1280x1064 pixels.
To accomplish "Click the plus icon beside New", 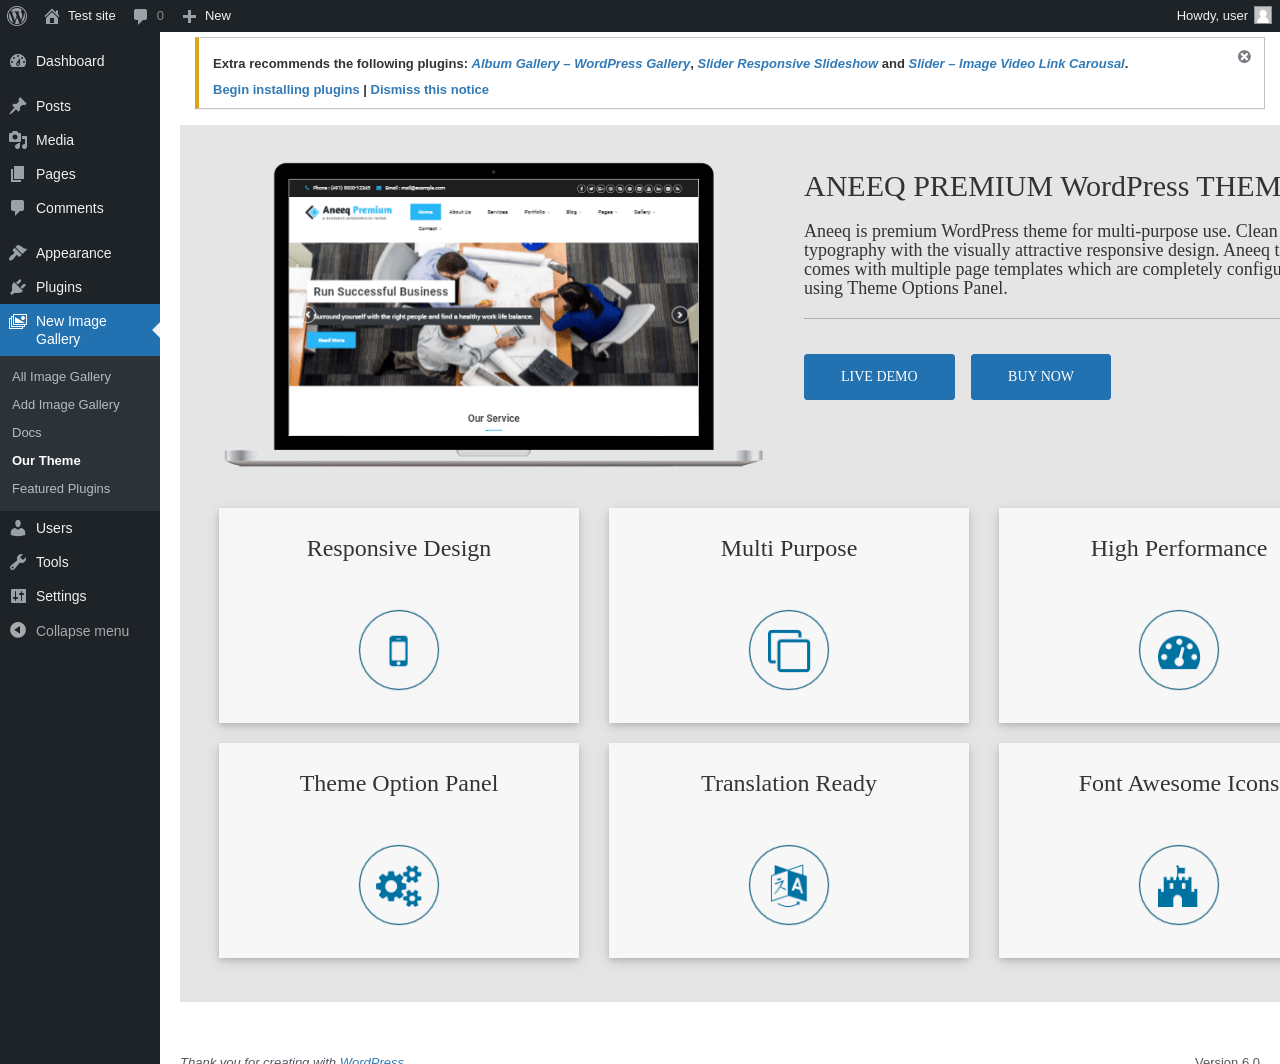I will (189, 16).
